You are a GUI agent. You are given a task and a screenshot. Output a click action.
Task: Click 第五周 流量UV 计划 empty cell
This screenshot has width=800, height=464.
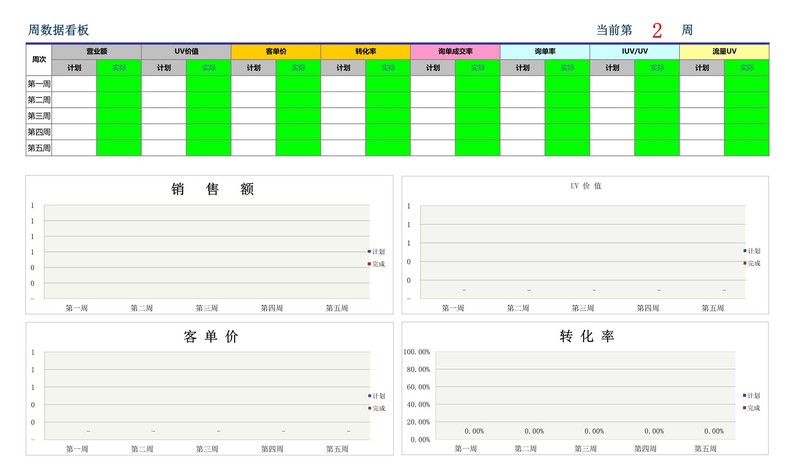[x=702, y=148]
